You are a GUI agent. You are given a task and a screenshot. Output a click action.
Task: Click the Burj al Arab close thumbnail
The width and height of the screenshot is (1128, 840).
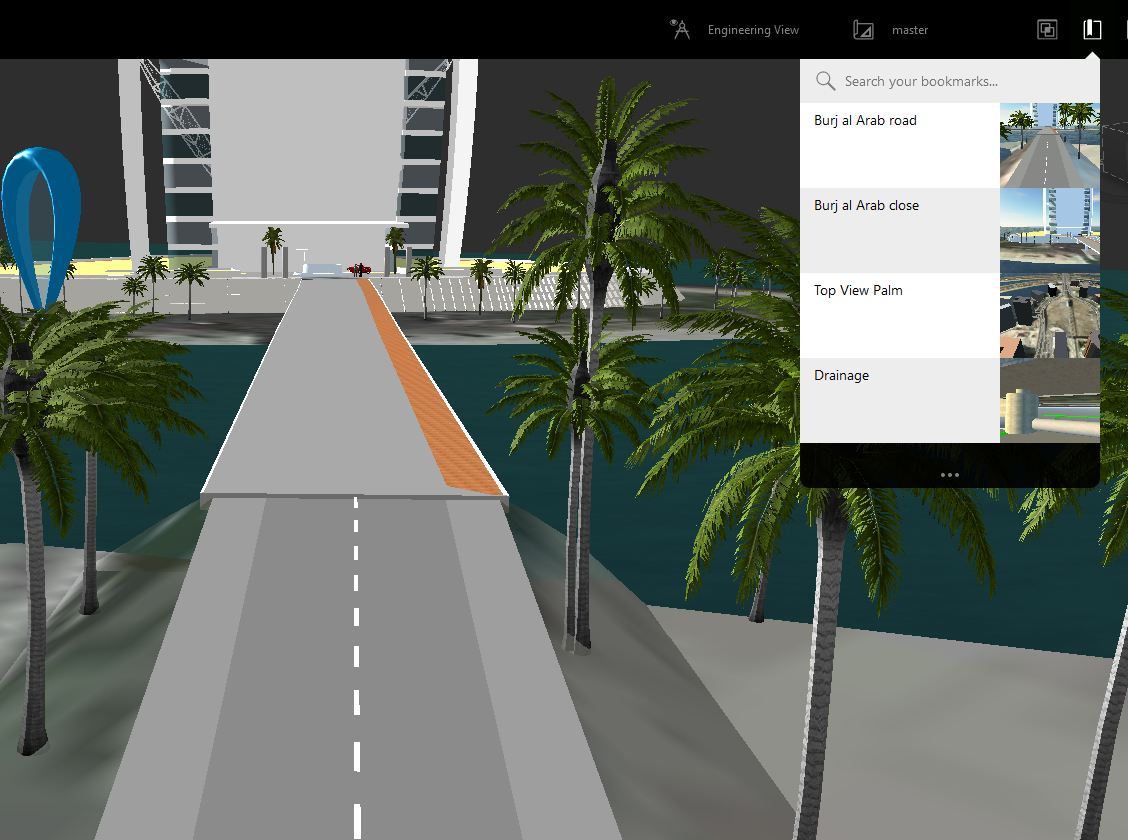click(x=1049, y=230)
